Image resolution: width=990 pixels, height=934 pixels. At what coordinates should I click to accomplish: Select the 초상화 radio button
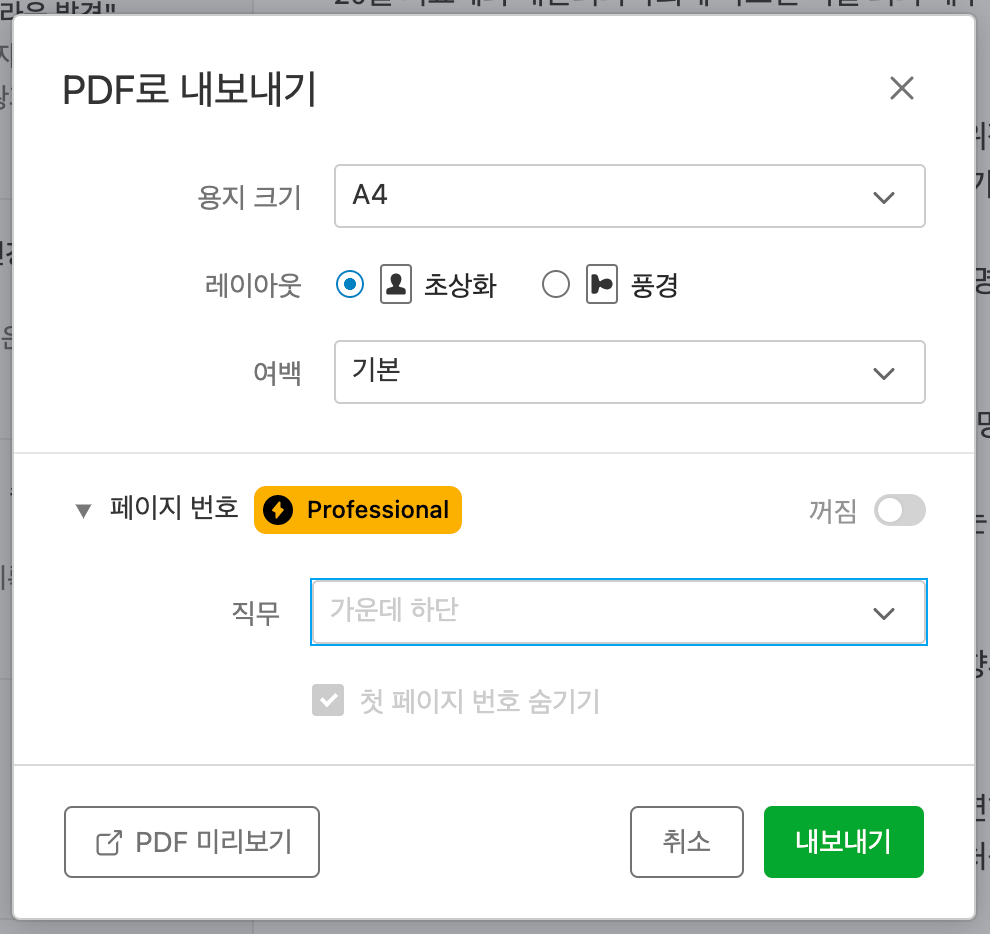pyautogui.click(x=350, y=286)
